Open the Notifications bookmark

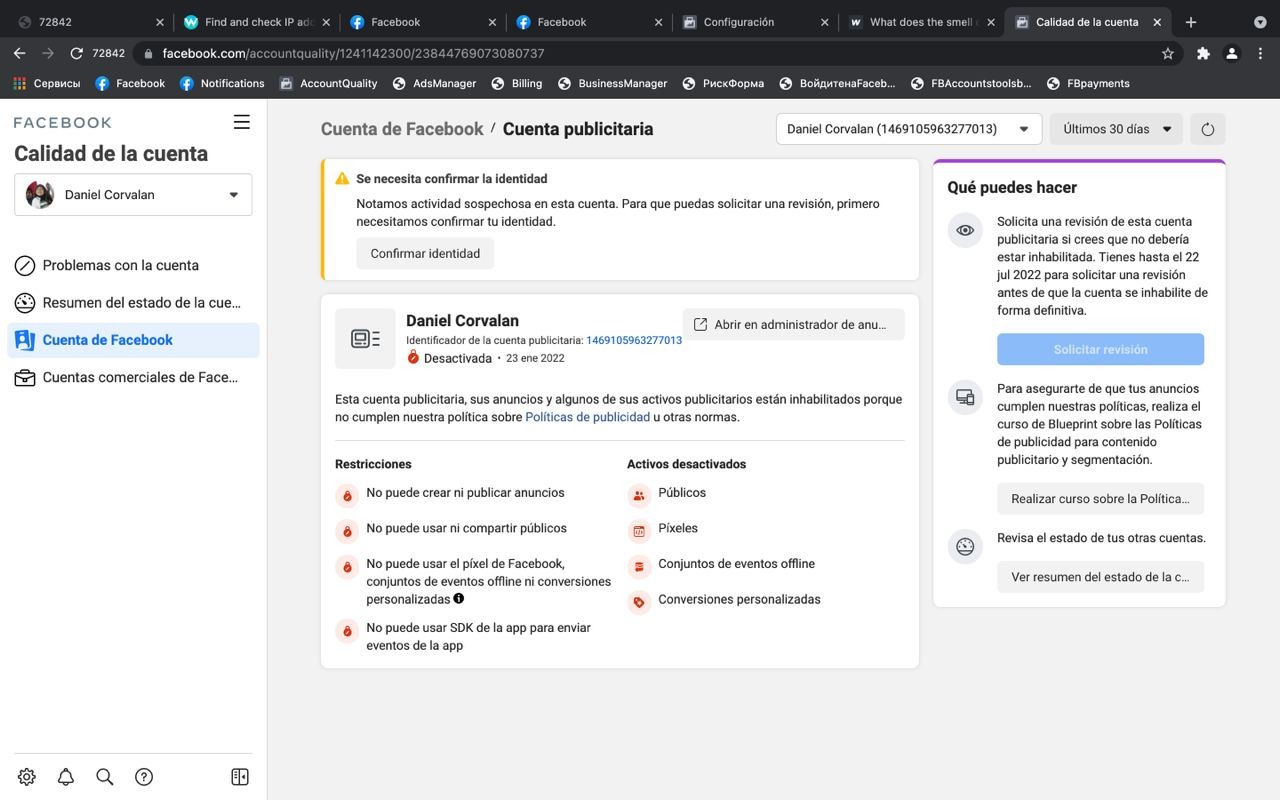pos(222,83)
